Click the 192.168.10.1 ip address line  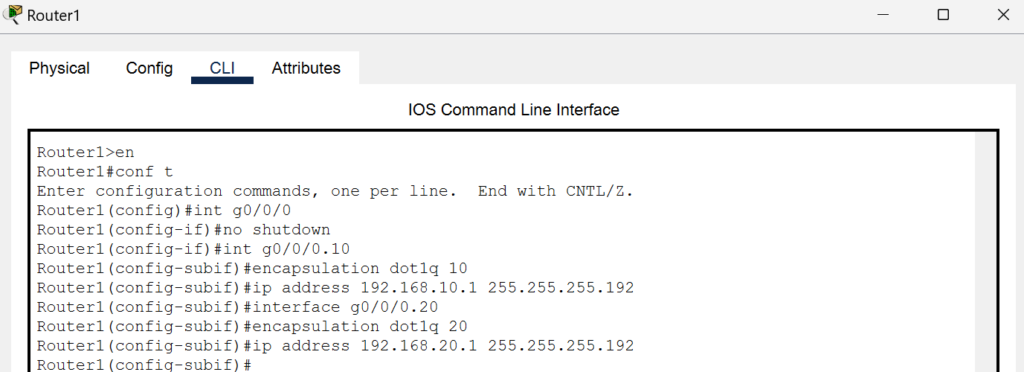[335, 288]
